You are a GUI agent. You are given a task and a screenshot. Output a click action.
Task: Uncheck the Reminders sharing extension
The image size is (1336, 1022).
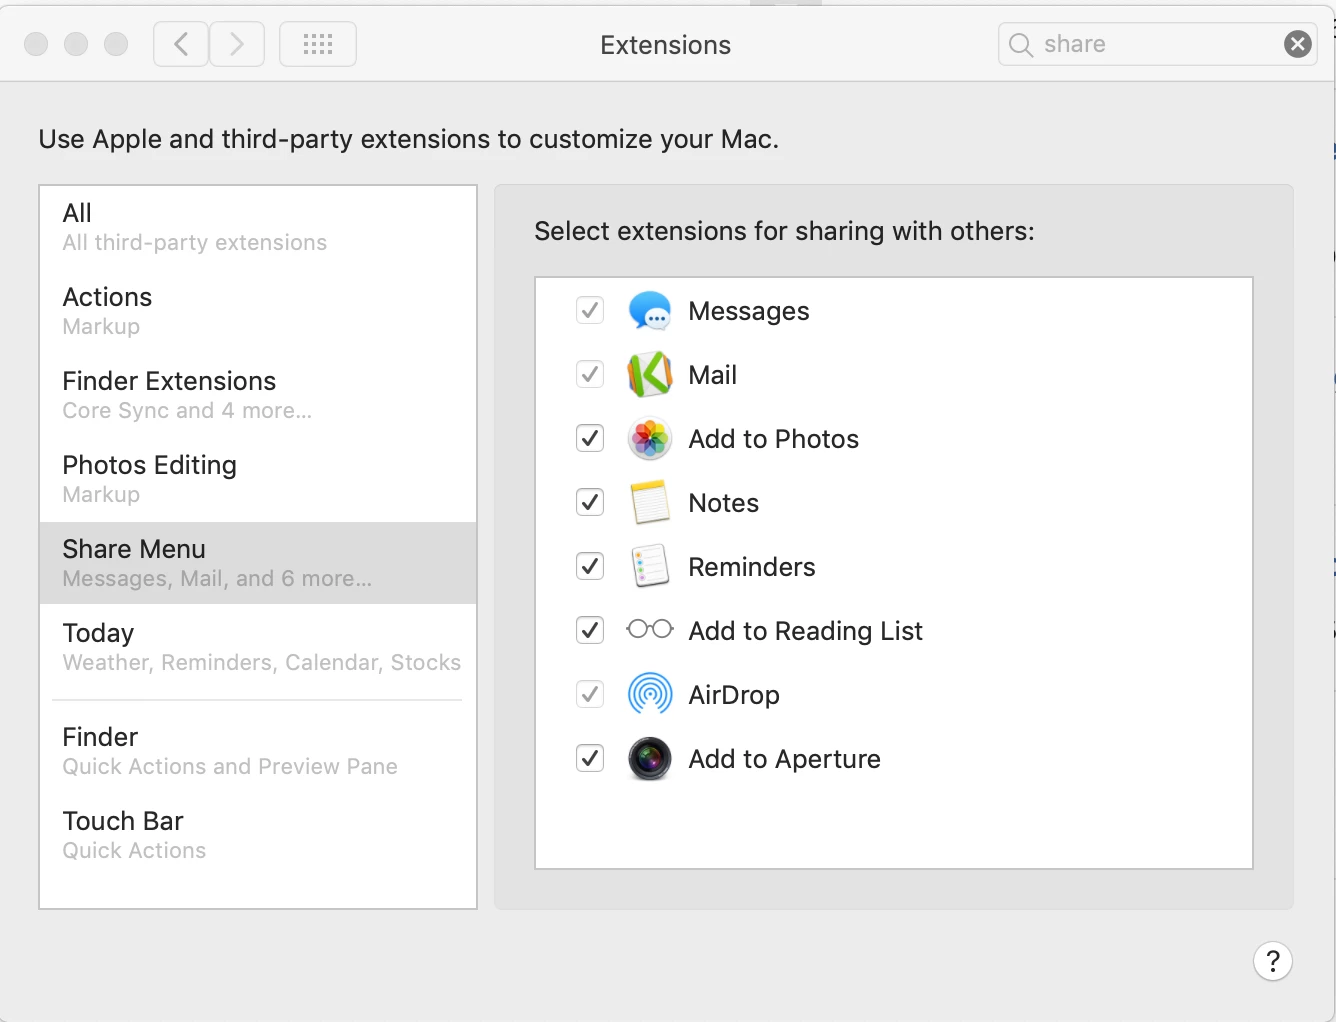(590, 566)
